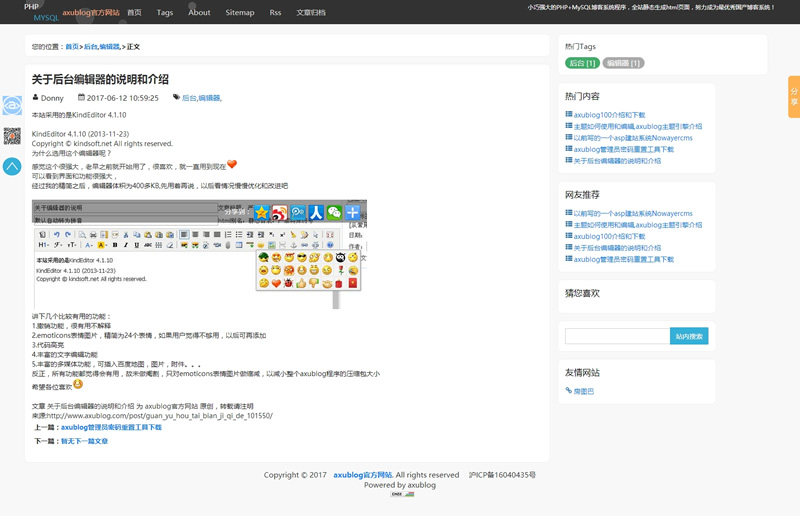Click the 编辑器 tag under the article title

click(x=209, y=98)
